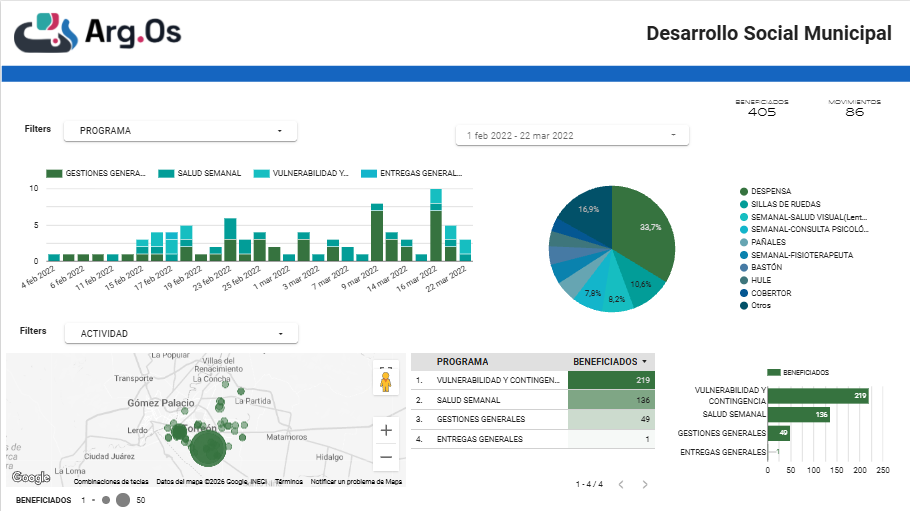Go to previous table page

tap(621, 484)
